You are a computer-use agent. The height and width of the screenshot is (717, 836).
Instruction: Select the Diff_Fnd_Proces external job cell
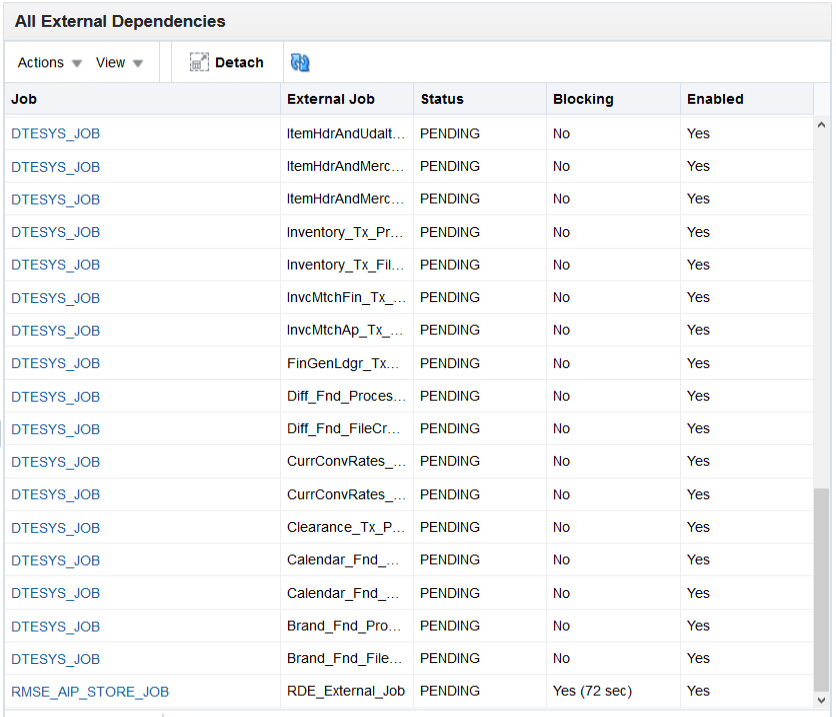(347, 396)
